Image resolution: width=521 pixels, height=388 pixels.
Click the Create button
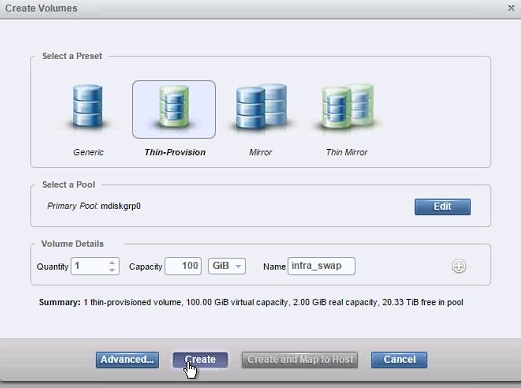[200, 360]
